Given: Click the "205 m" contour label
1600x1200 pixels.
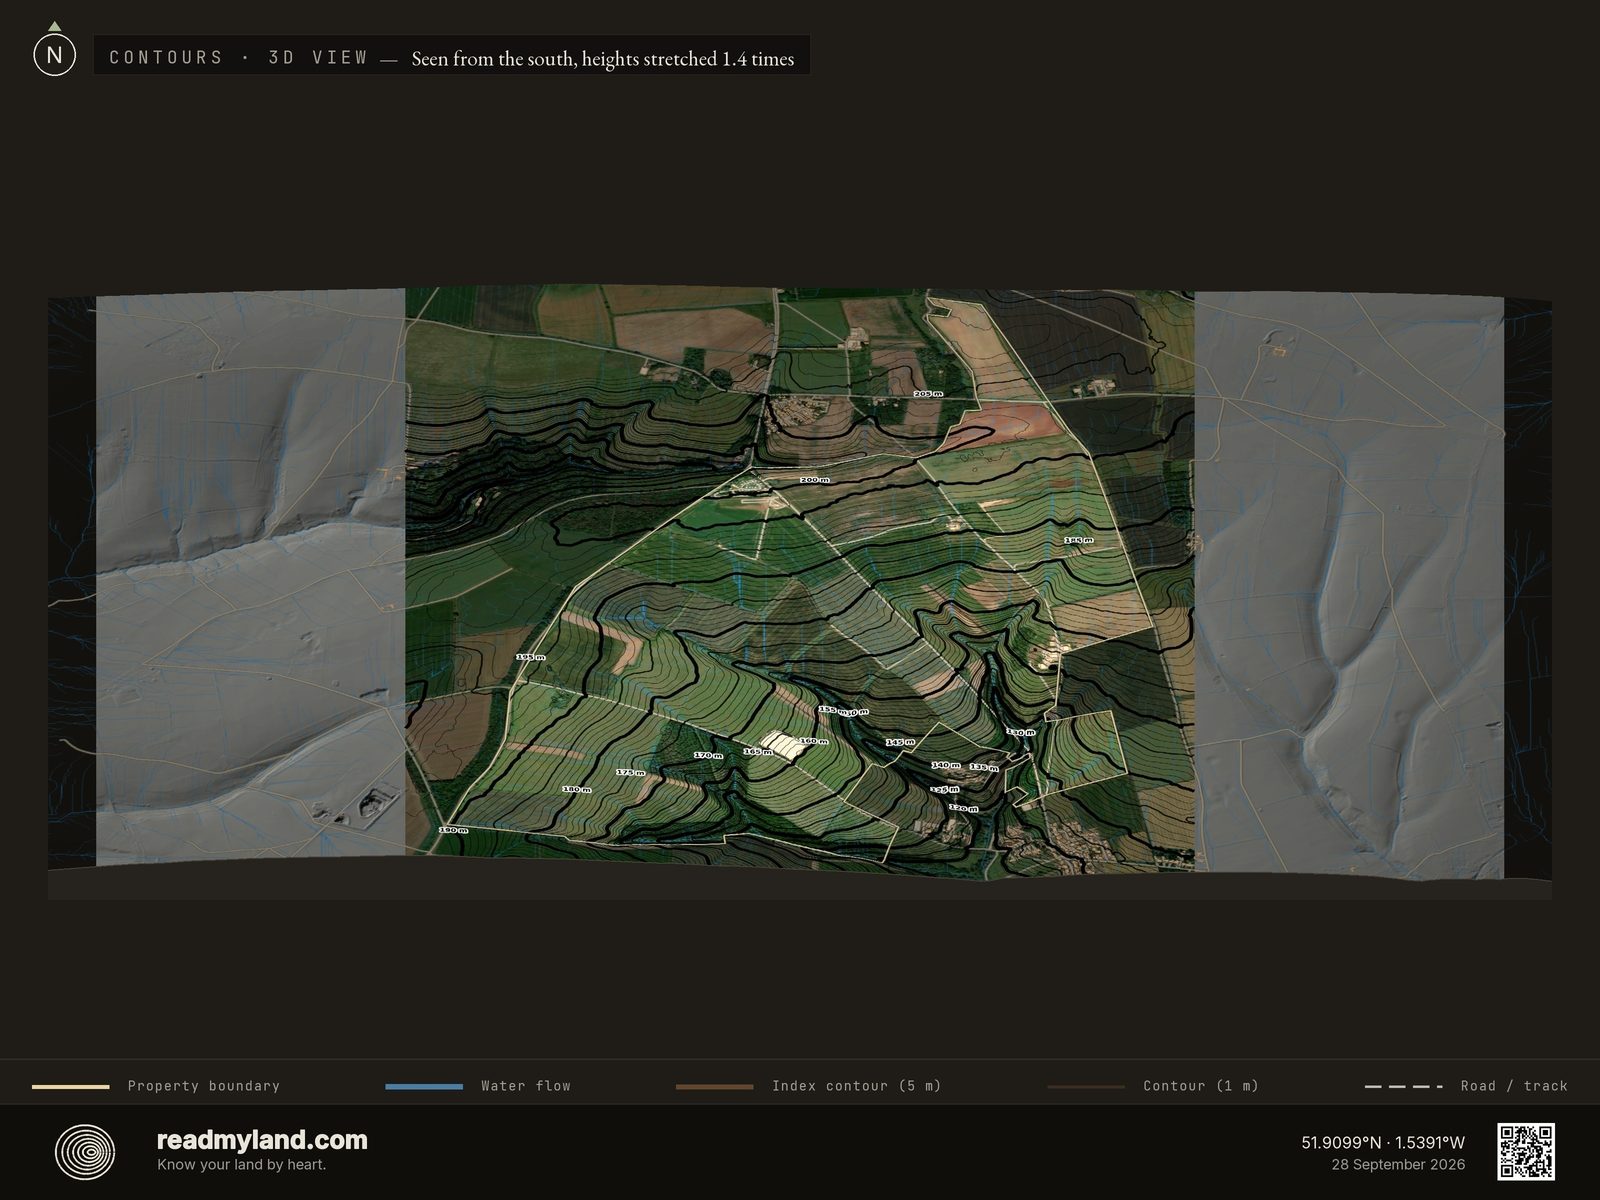Looking at the screenshot, I should click(928, 394).
